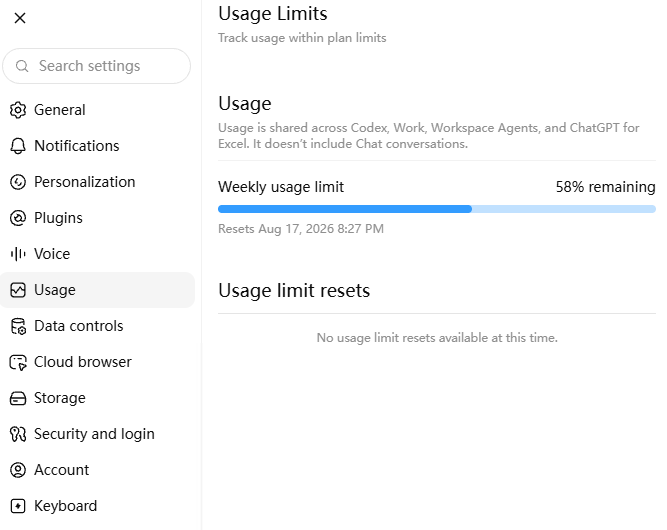
Task: Click the search magnifier icon
Action: 22,66
